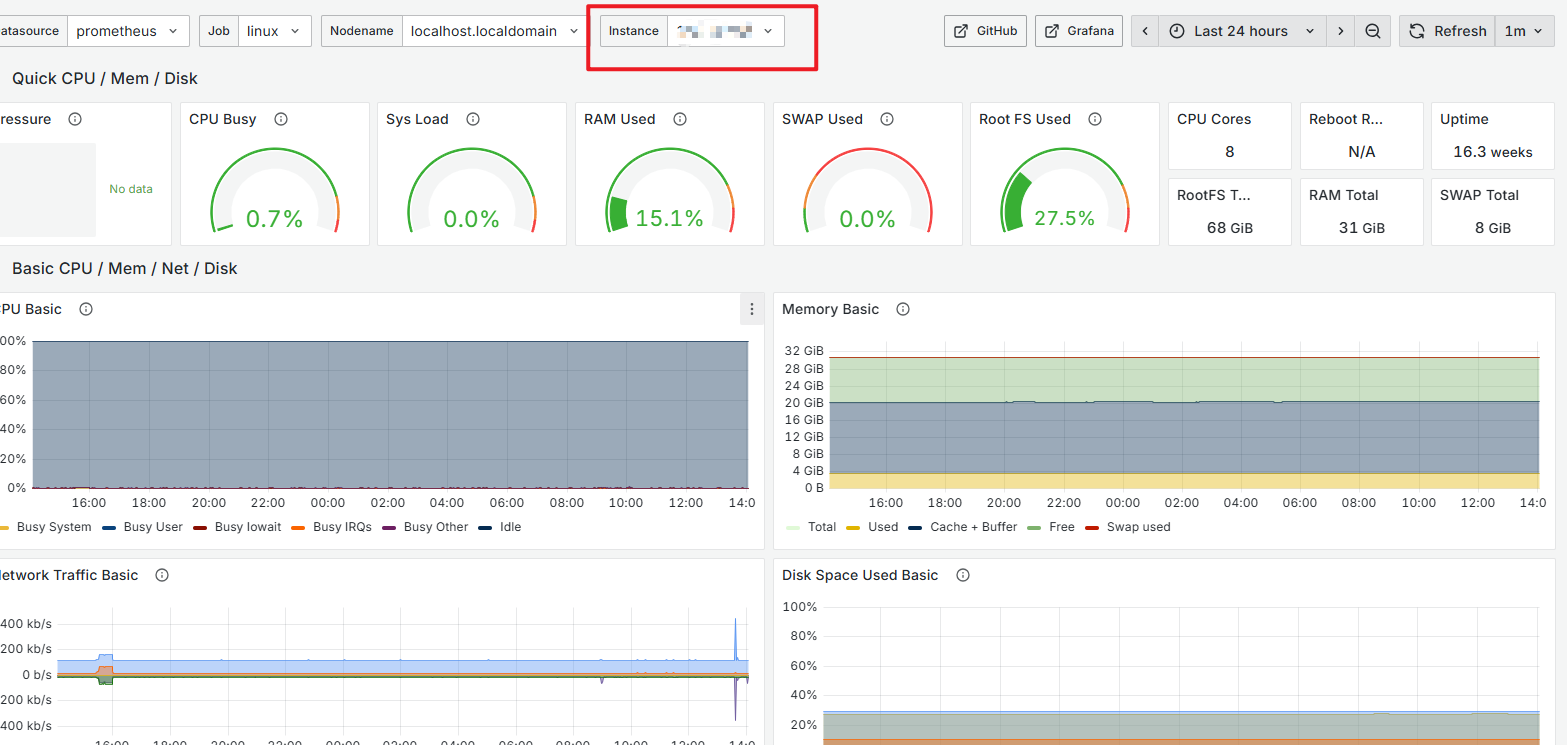
Task: Open the 1m refresh interval dropdown
Action: (1525, 31)
